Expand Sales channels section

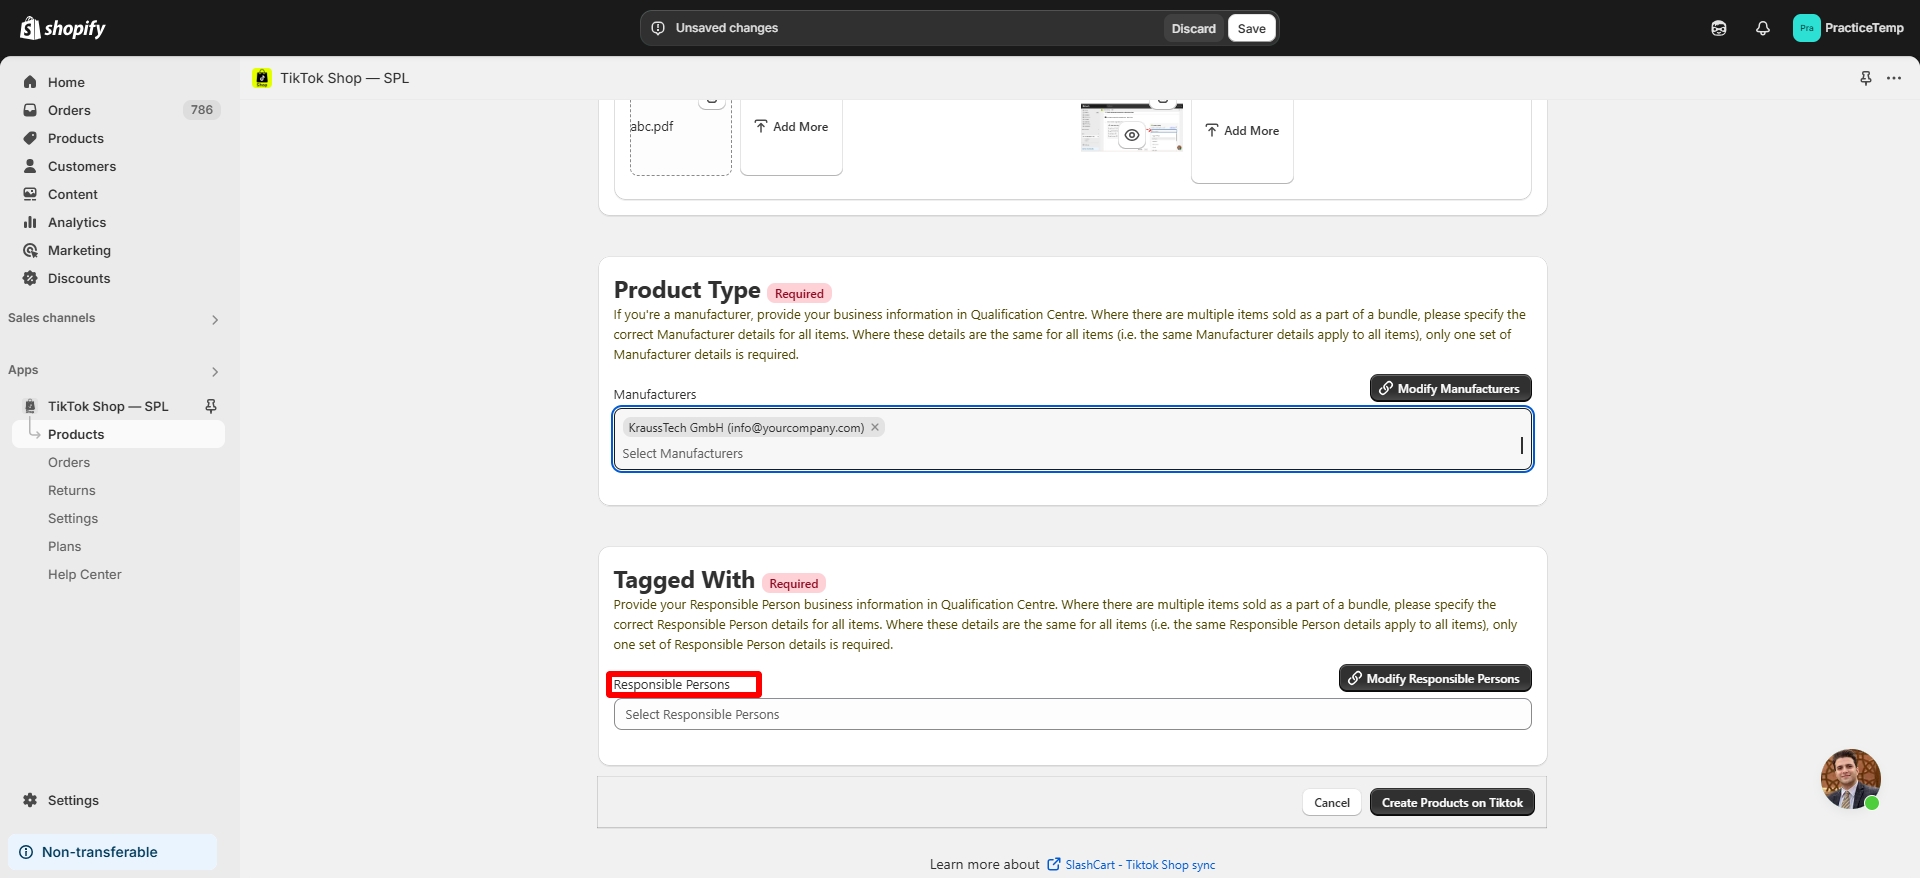[214, 319]
